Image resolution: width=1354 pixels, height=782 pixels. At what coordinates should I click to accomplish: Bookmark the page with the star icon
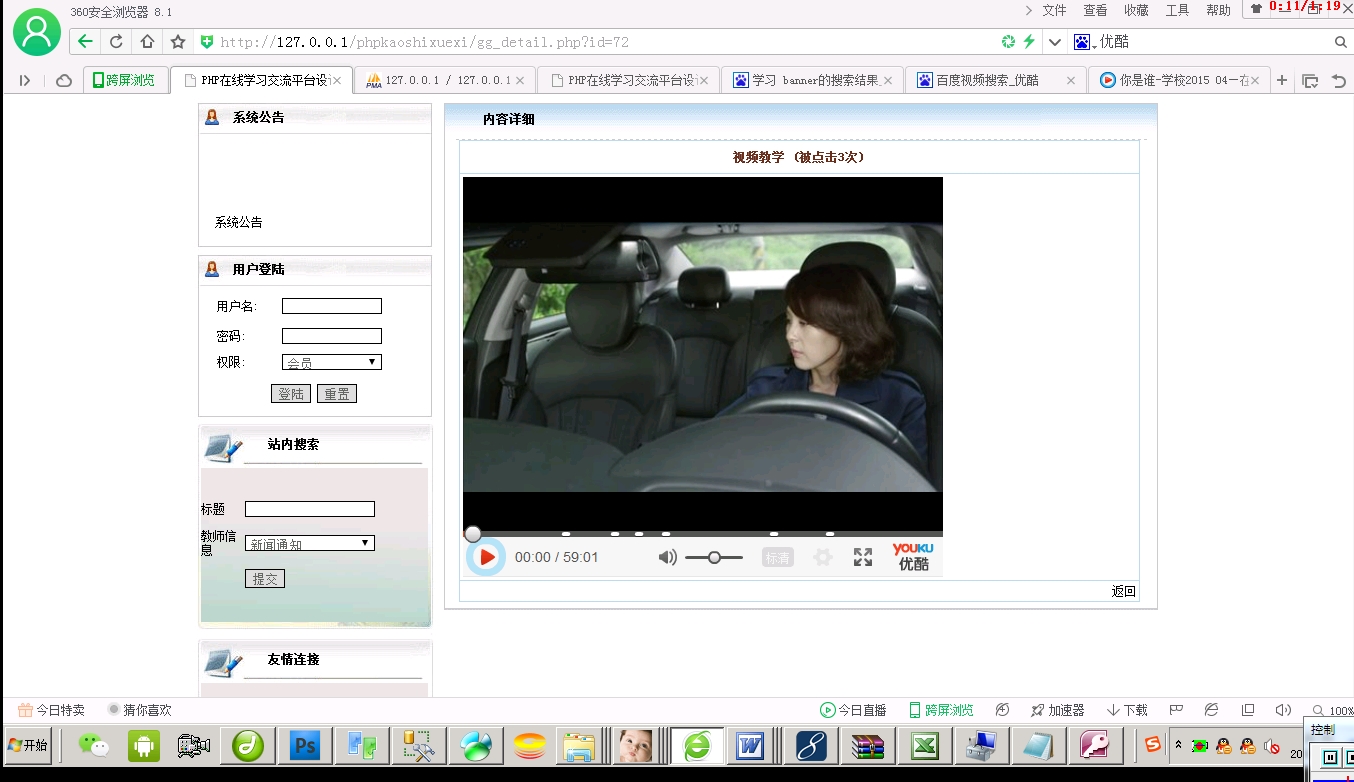(178, 42)
